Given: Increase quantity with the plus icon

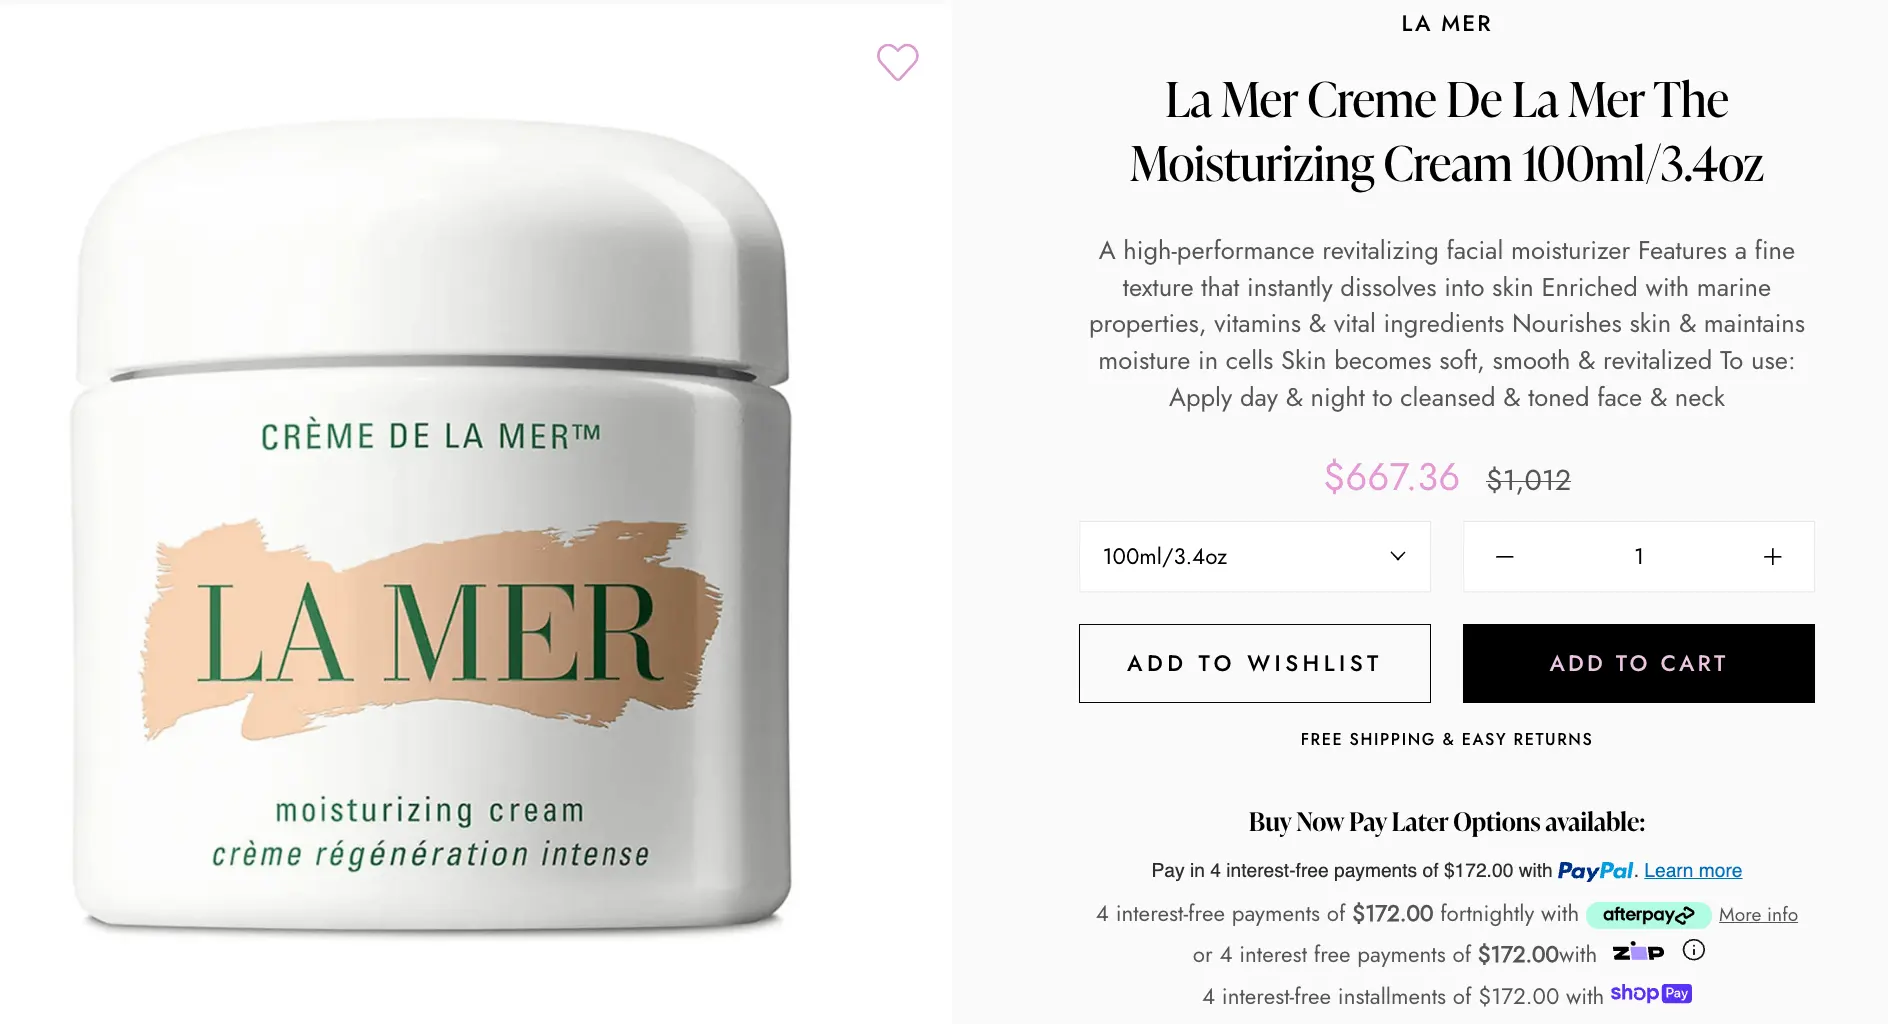Looking at the screenshot, I should point(1772,557).
